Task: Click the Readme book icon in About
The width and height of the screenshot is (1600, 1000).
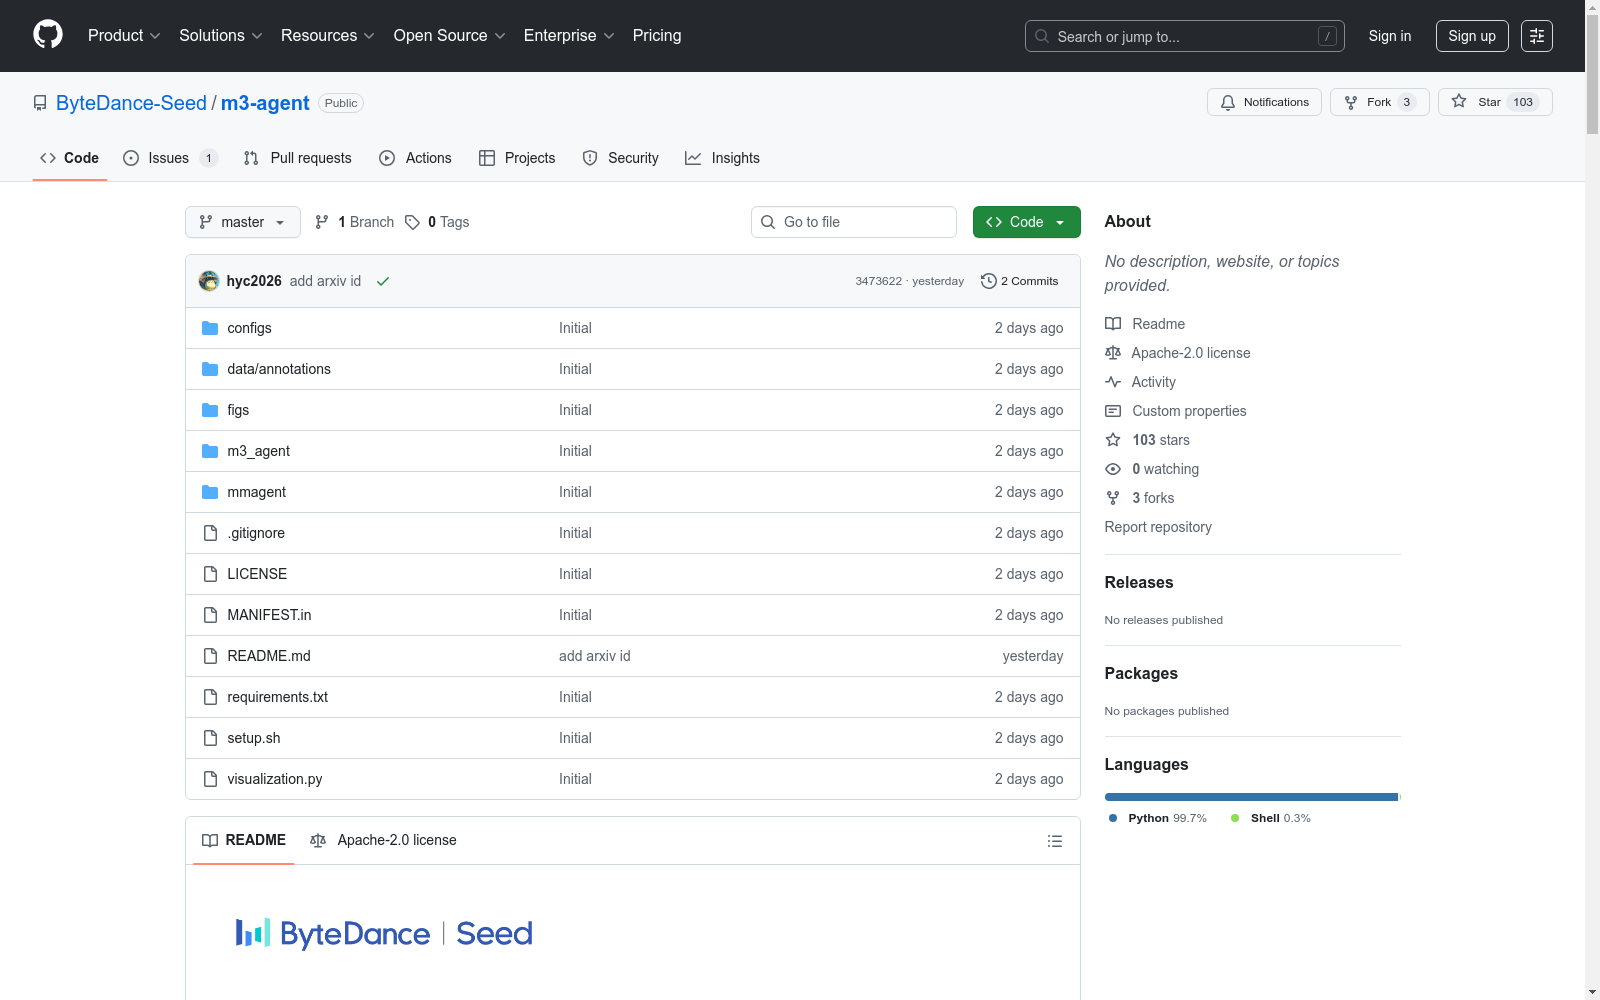Action: point(1113,324)
